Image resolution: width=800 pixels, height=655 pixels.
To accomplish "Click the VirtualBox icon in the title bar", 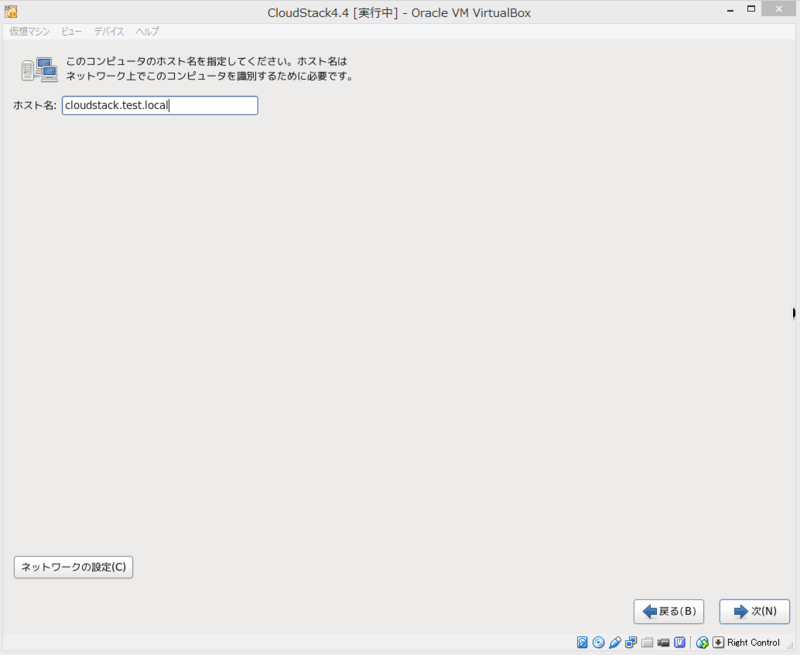I will pyautogui.click(x=10, y=9).
